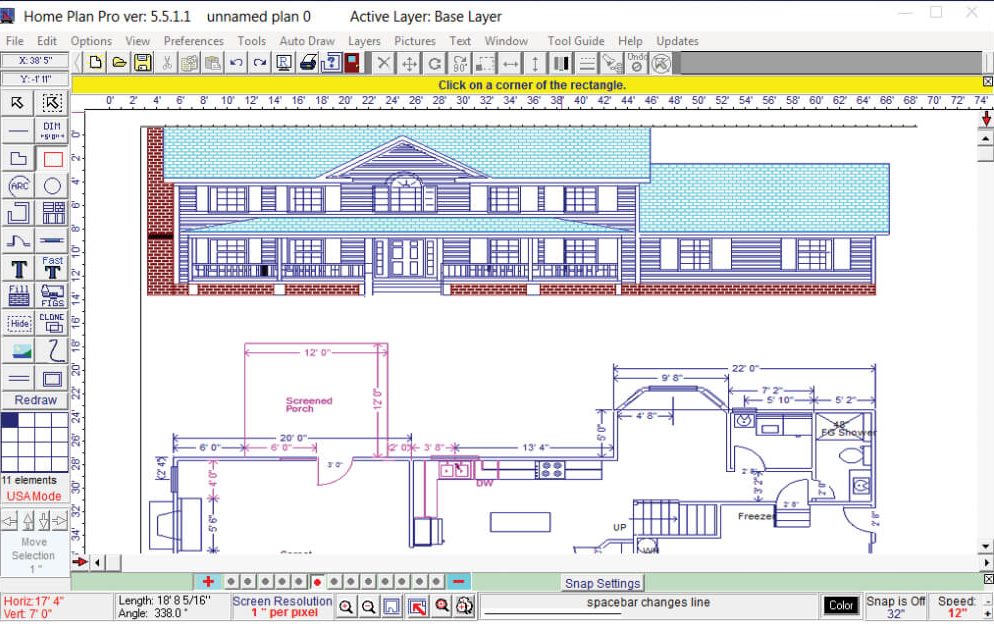Click the Undo-disable toolbar icon
Viewport: 994px width, 624px height.
click(636, 62)
